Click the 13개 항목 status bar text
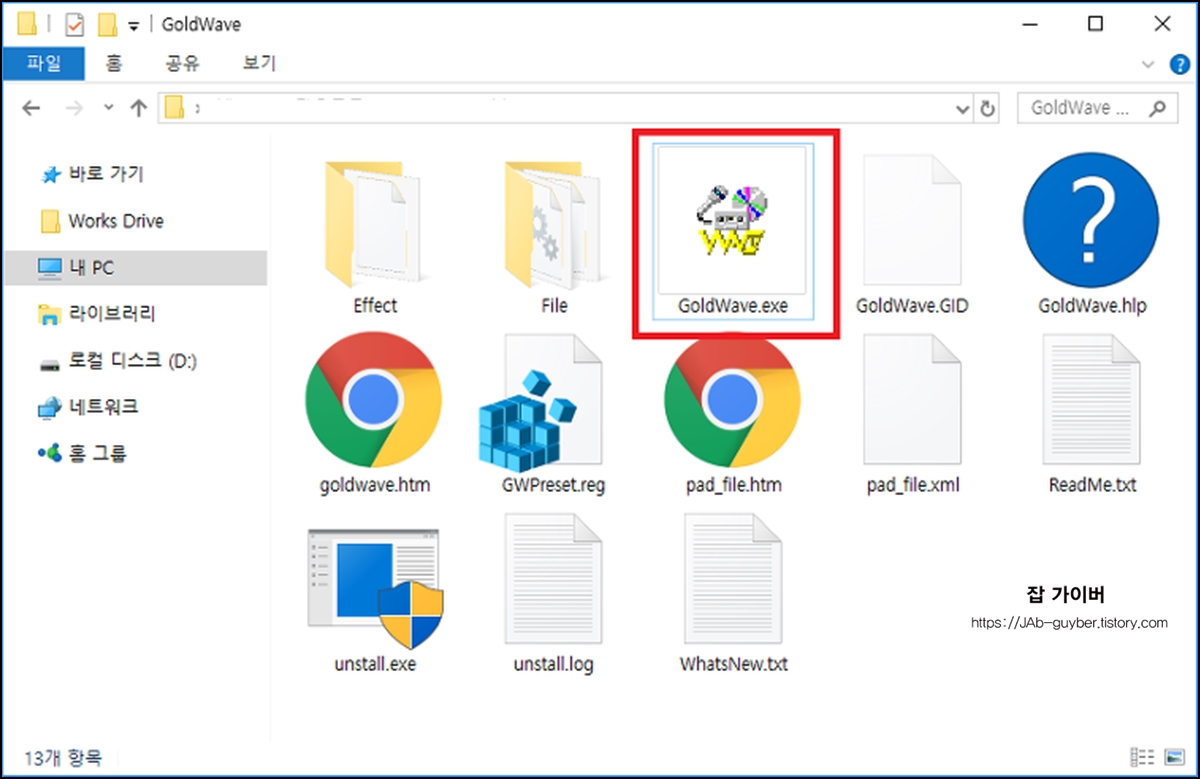Screen dimensions: 1200x779 click(x=62, y=757)
